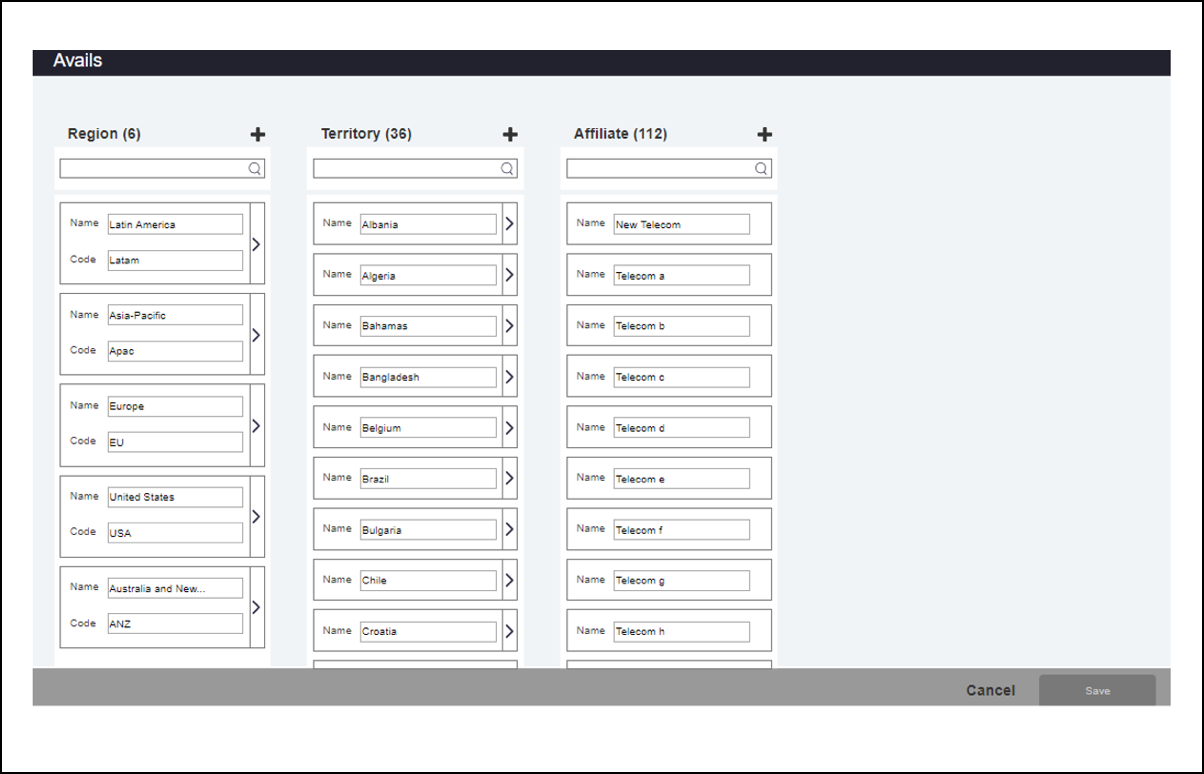Click the Bangladesh territory name field
The height and width of the screenshot is (774, 1204).
click(x=428, y=377)
